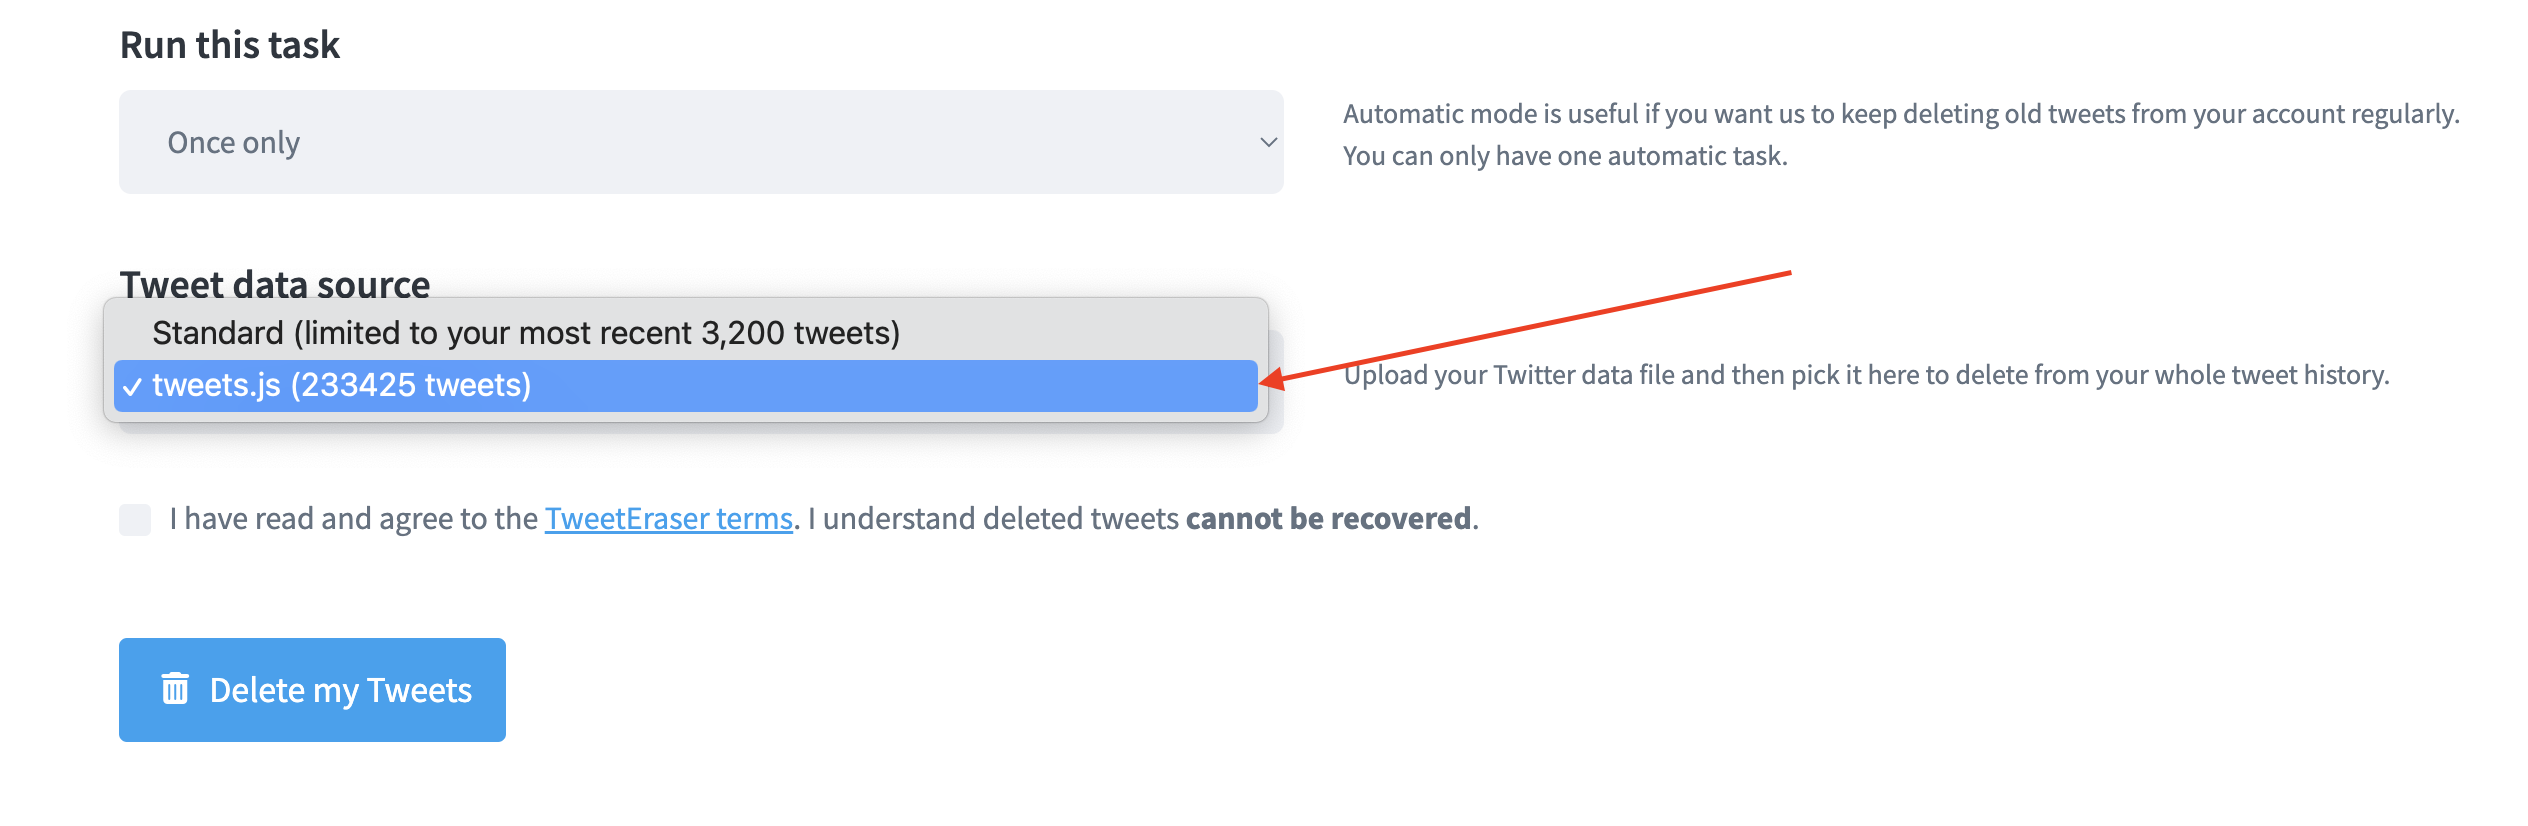Click the checkmark beside tweets.js option
Viewport: 2528px width, 826px height.
pyautogui.click(x=133, y=387)
